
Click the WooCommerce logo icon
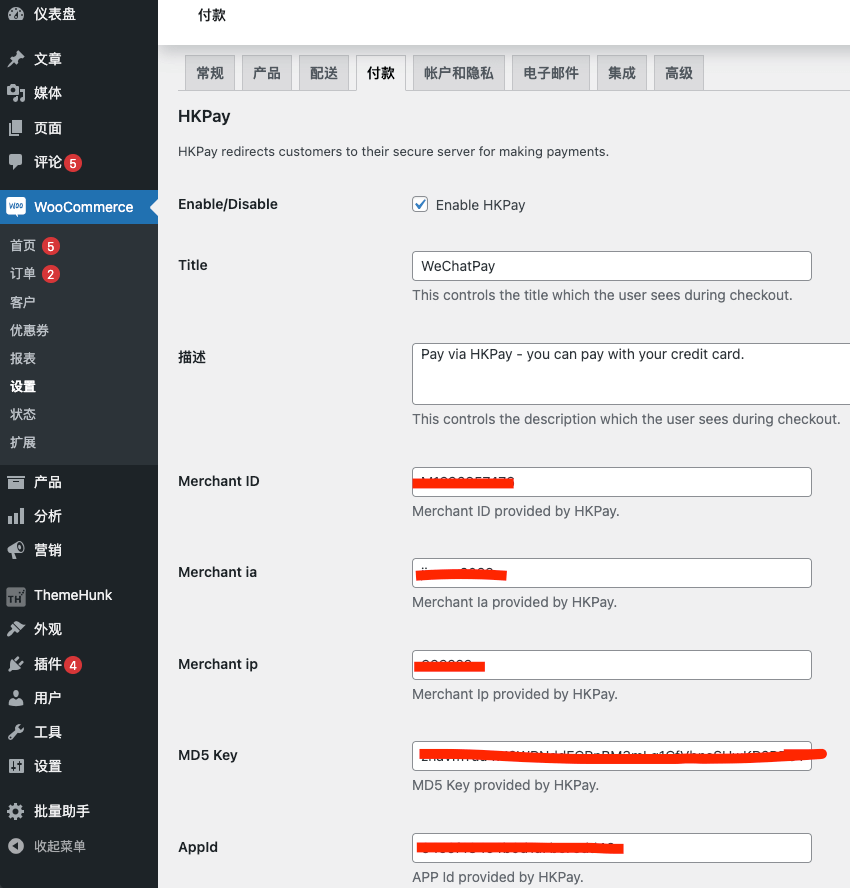coord(16,207)
